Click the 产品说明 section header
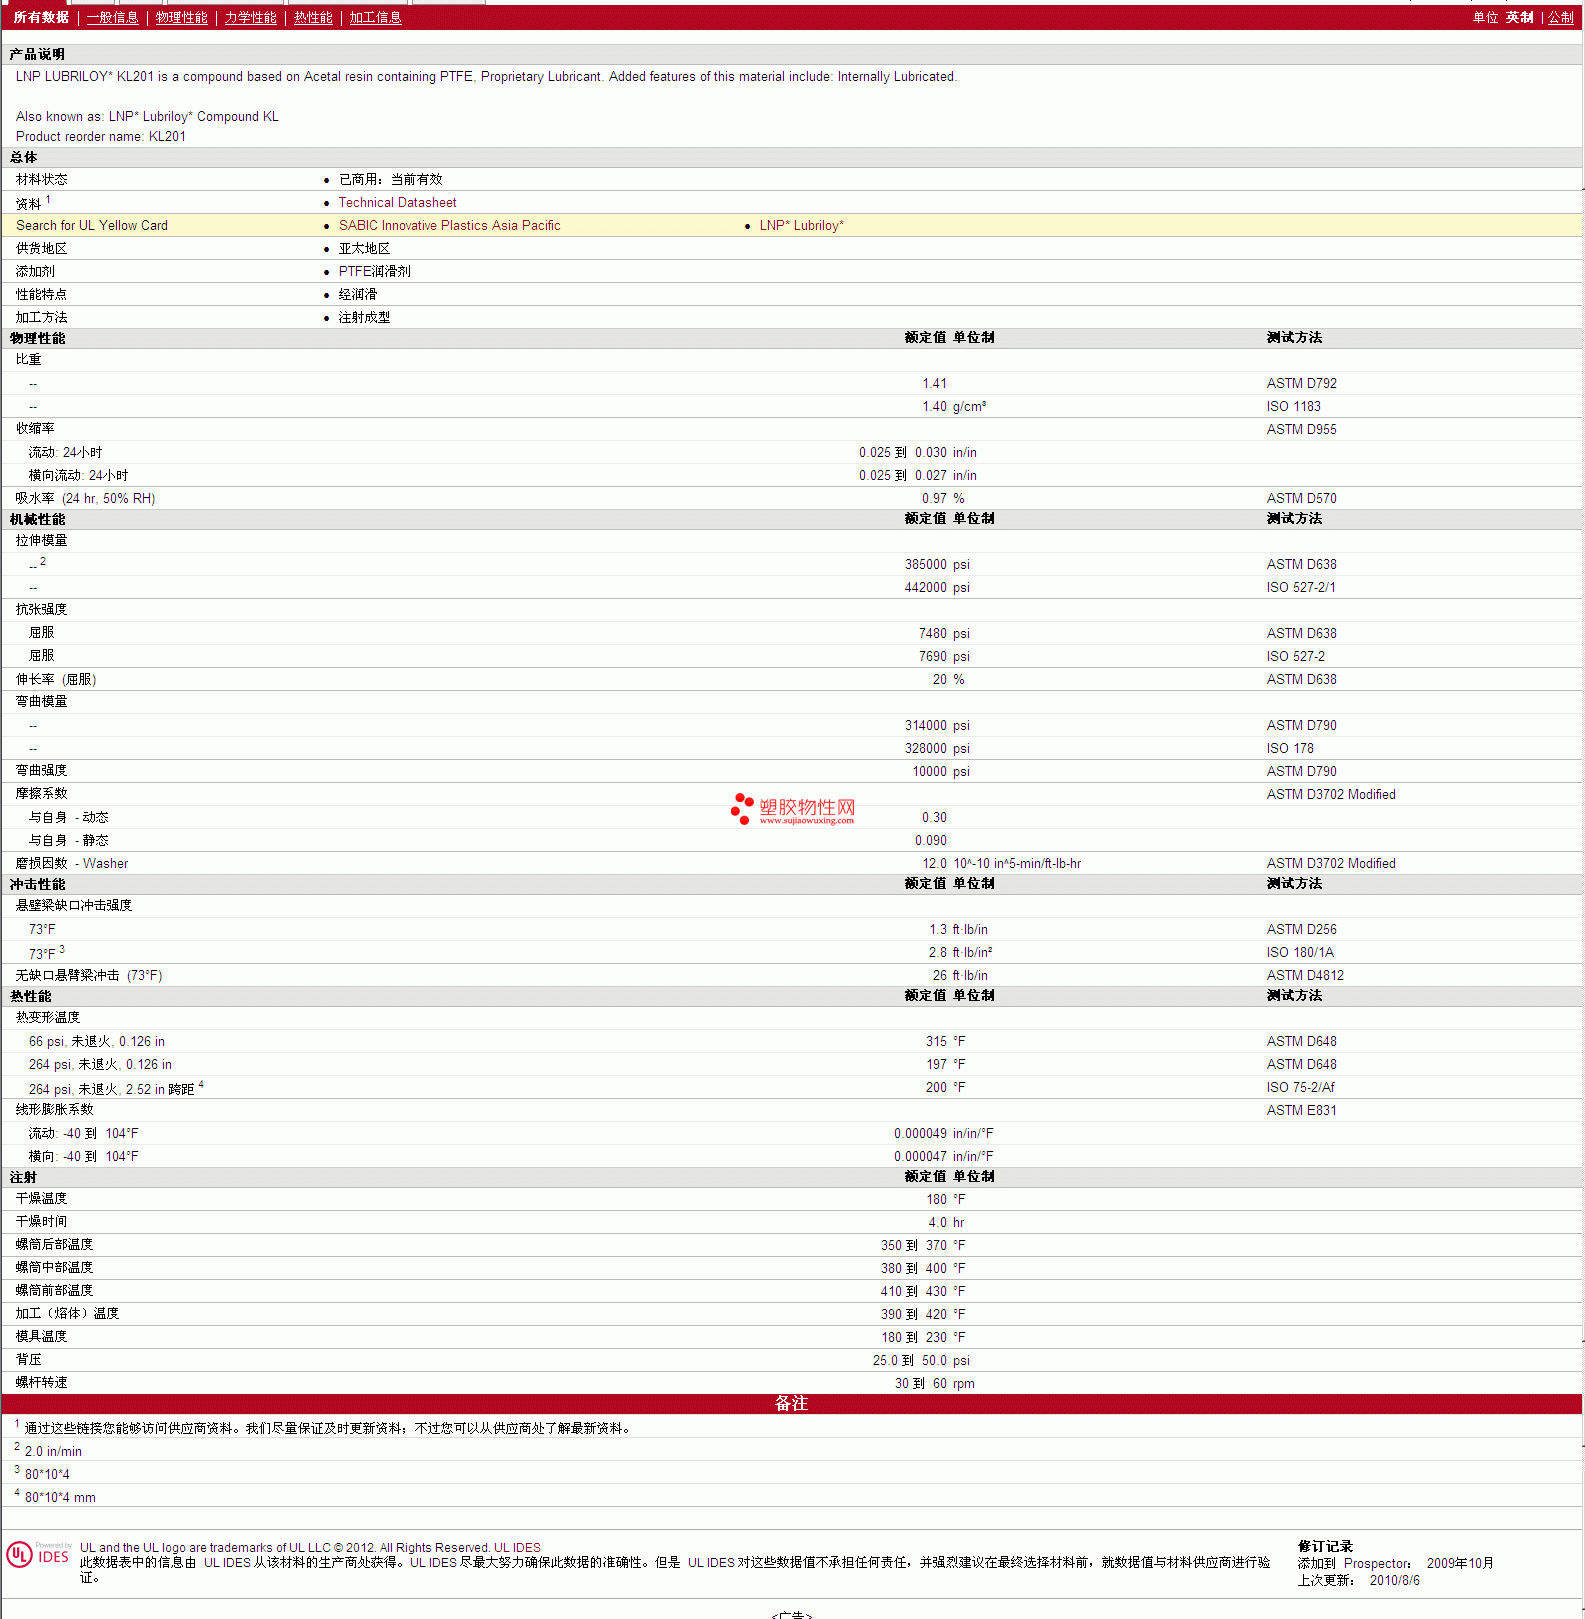The image size is (1585, 1619). pos(37,55)
